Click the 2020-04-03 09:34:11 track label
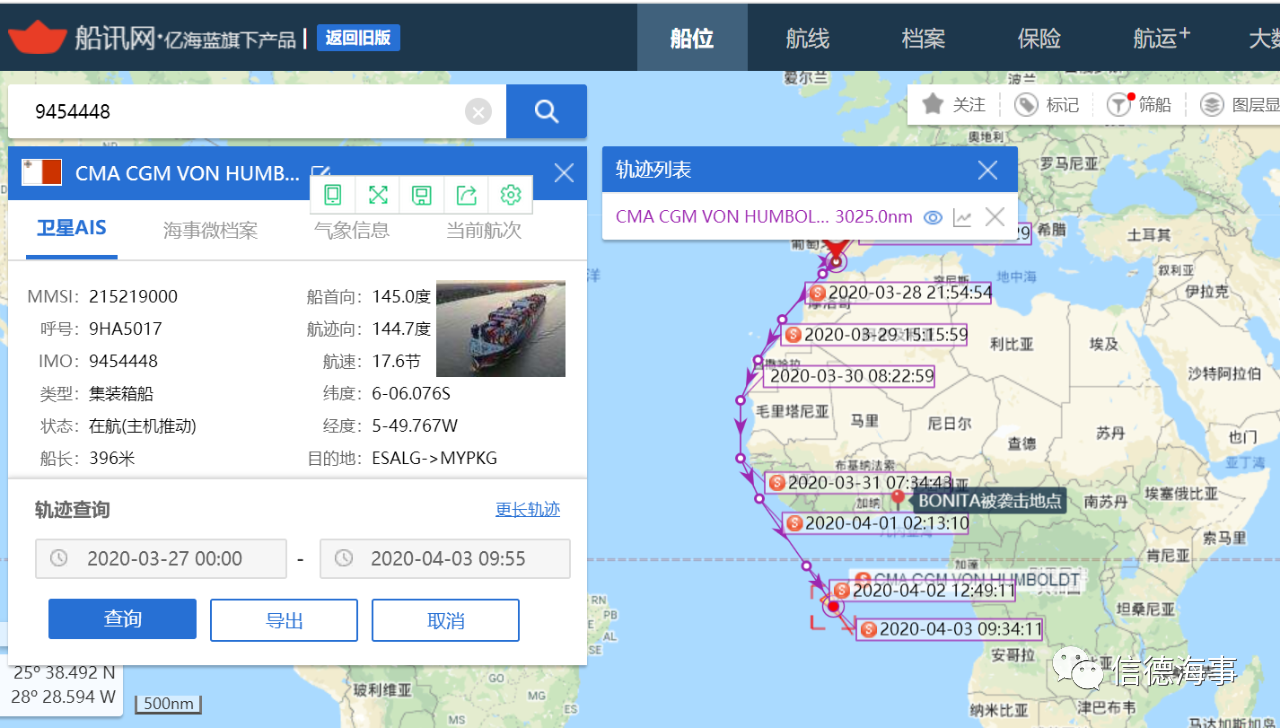 (x=950, y=630)
